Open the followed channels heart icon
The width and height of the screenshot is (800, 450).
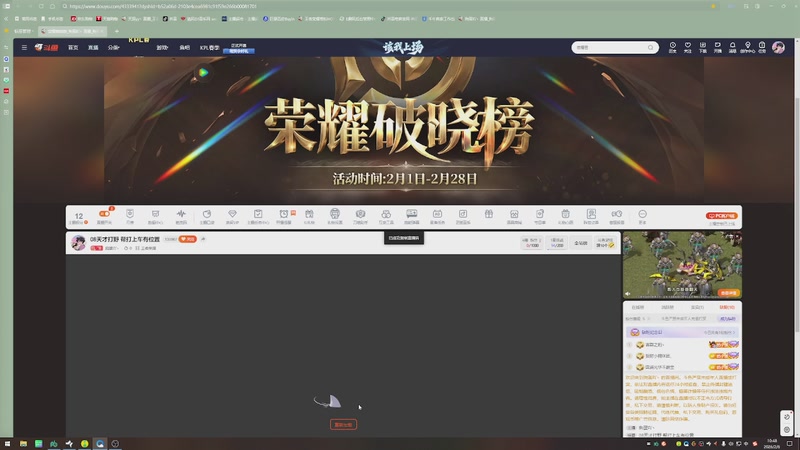pyautogui.click(x=688, y=47)
